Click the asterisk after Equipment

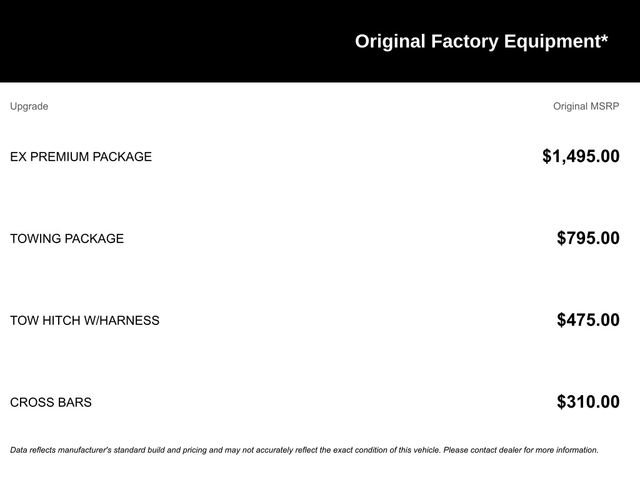pyautogui.click(x=604, y=39)
